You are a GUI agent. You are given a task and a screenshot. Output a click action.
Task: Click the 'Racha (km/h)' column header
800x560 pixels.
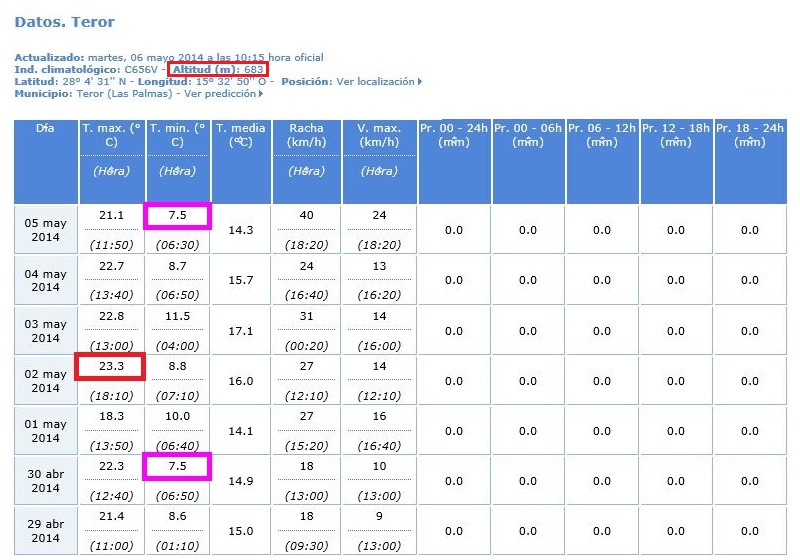[x=306, y=135]
